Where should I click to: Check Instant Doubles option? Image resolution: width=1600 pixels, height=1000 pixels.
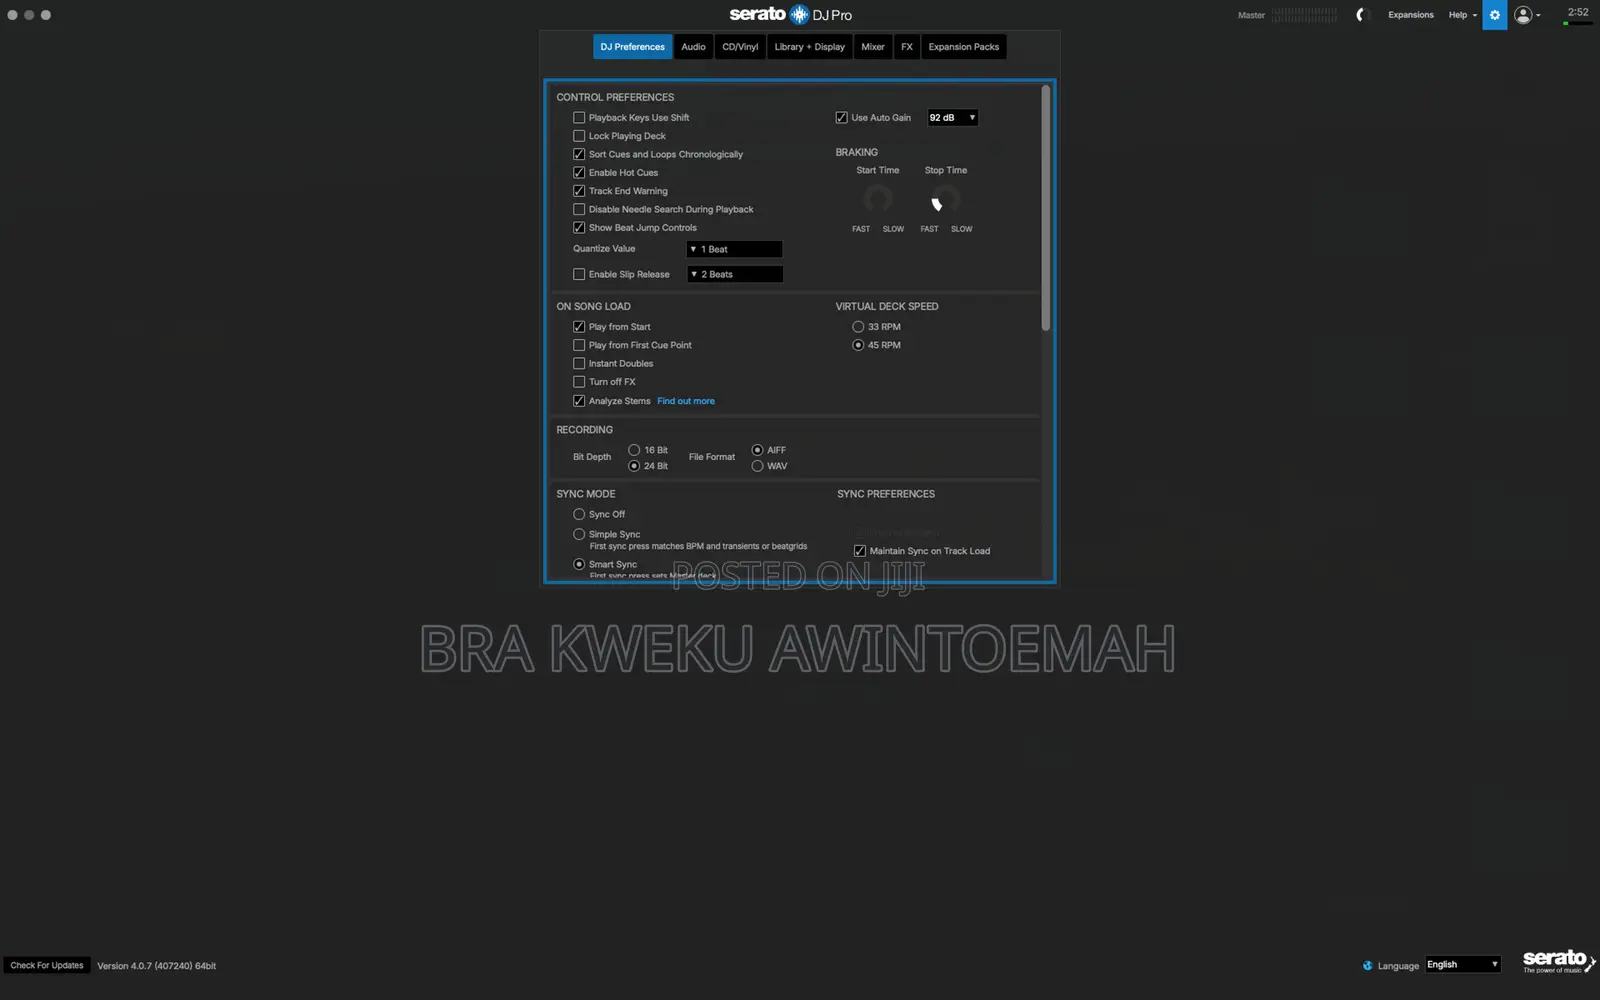coord(579,364)
